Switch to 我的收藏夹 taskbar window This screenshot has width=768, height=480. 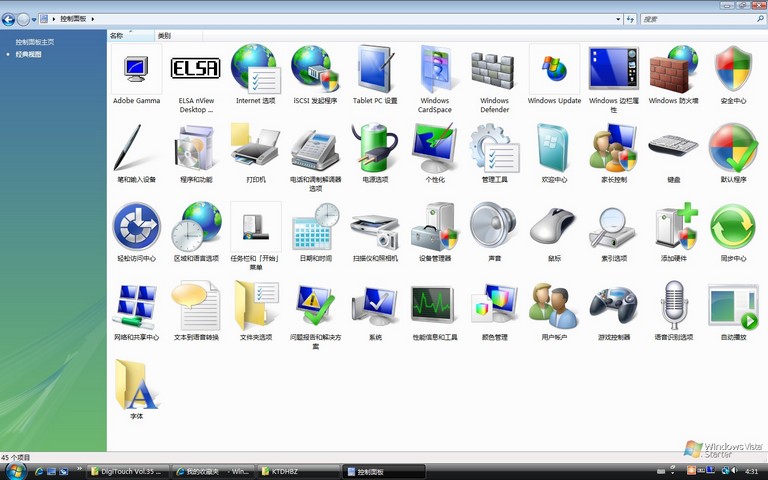click(214, 472)
